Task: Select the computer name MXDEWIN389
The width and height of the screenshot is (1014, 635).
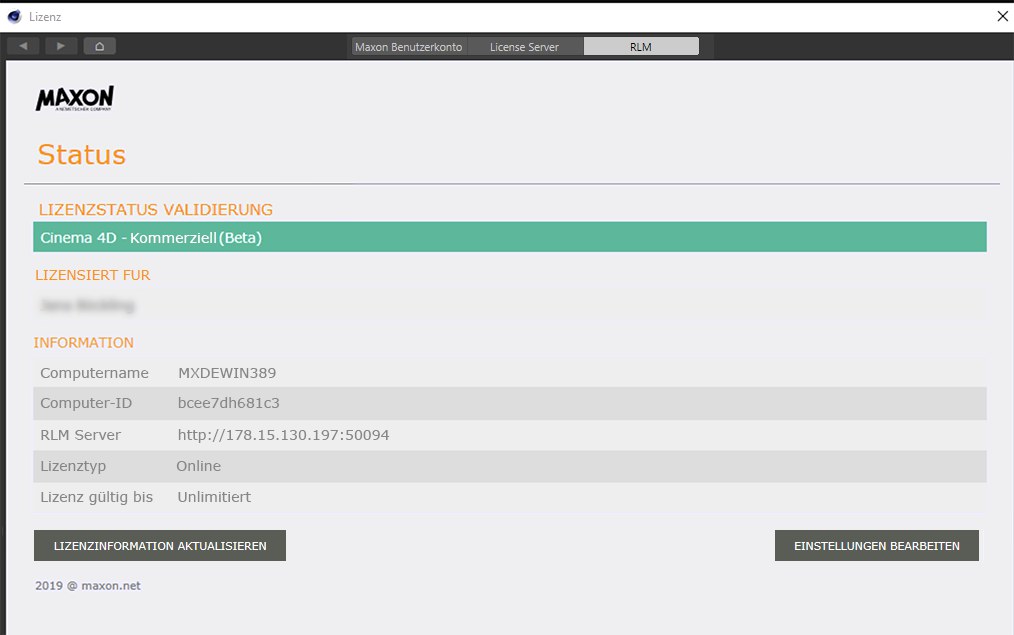Action: [x=227, y=373]
